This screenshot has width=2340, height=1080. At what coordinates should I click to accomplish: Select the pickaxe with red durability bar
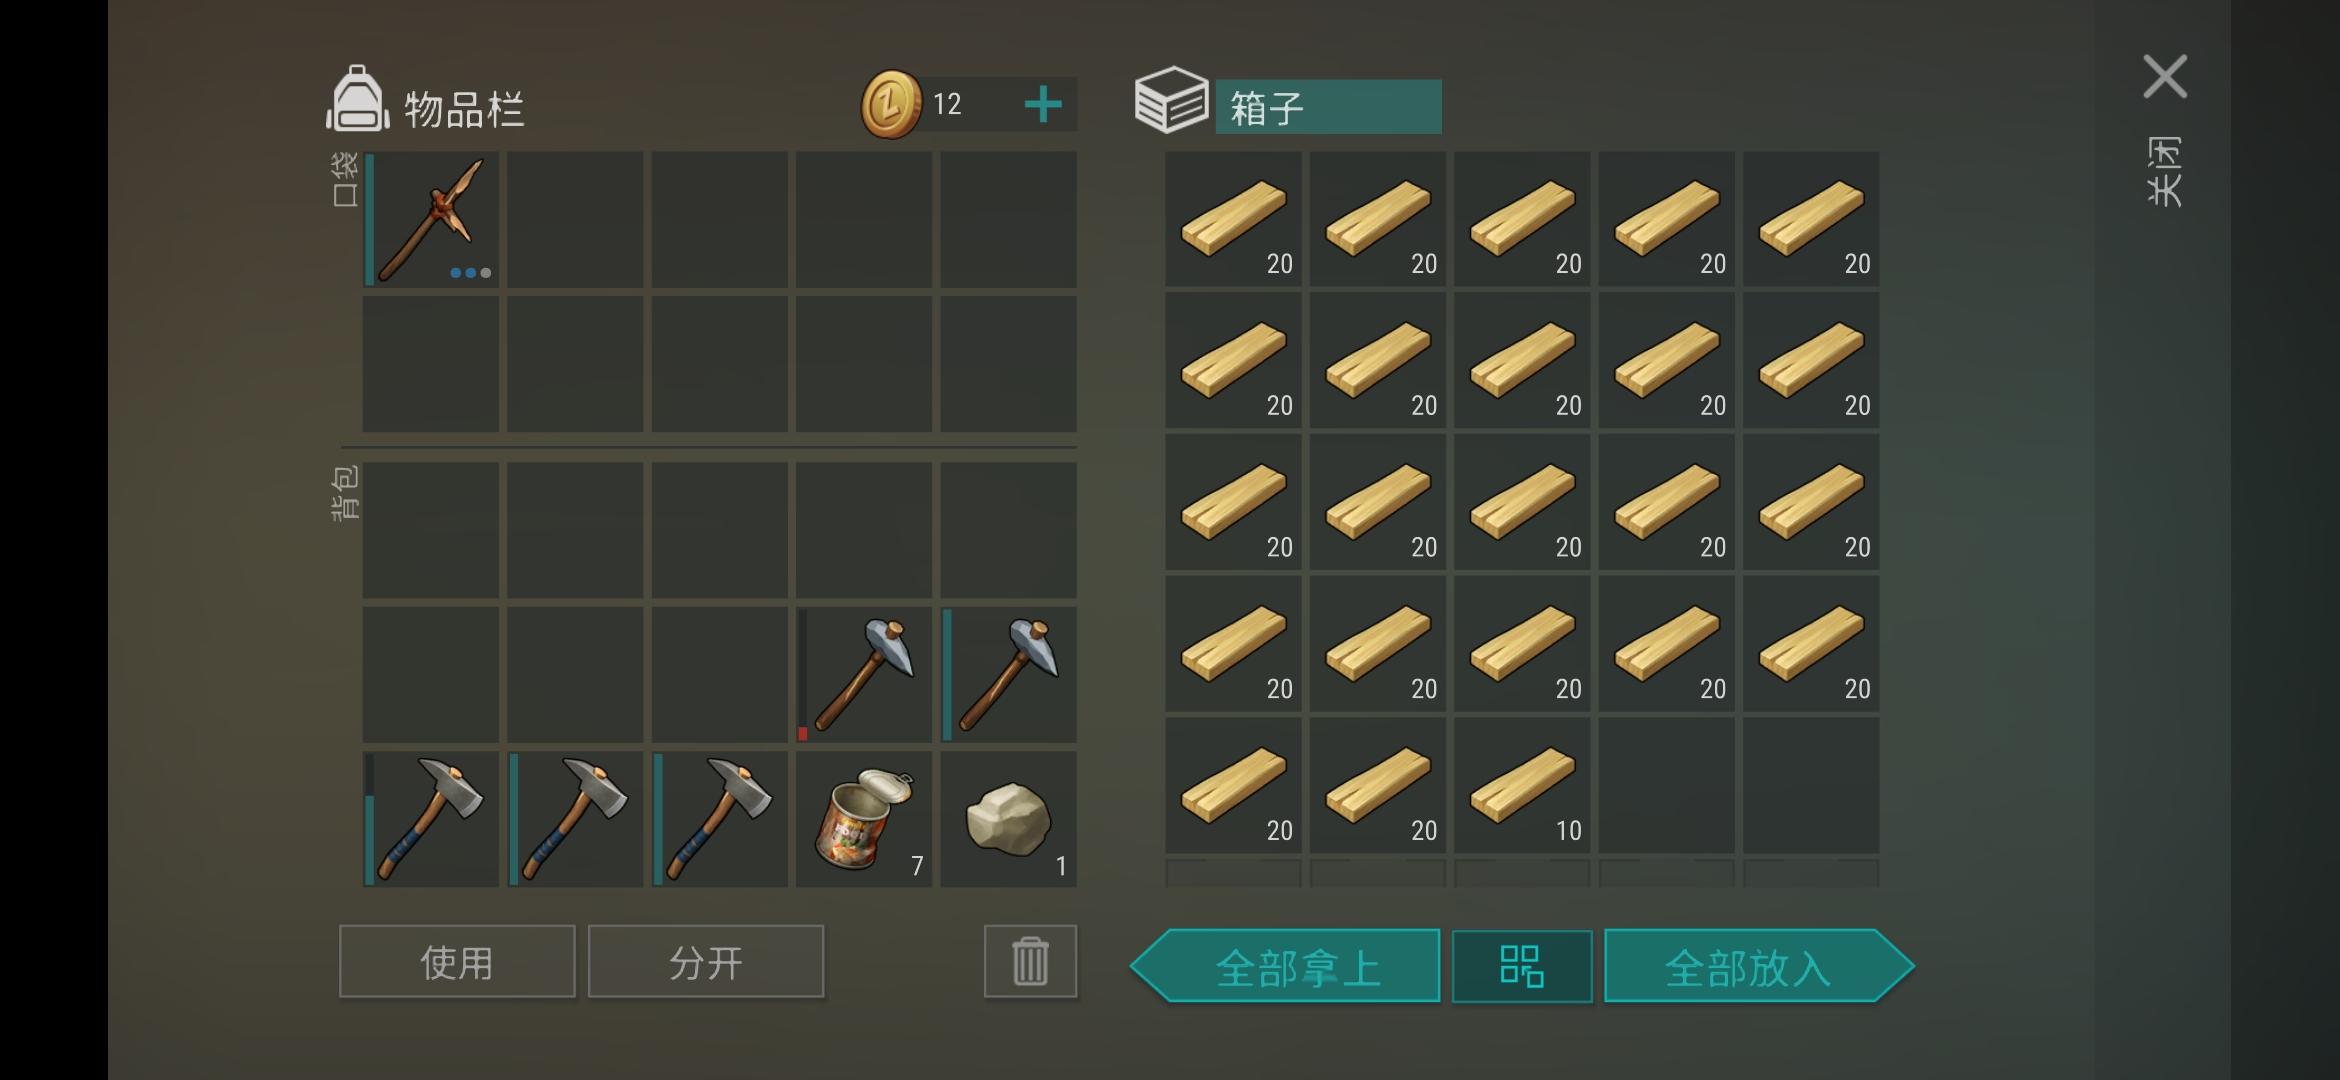(x=864, y=675)
